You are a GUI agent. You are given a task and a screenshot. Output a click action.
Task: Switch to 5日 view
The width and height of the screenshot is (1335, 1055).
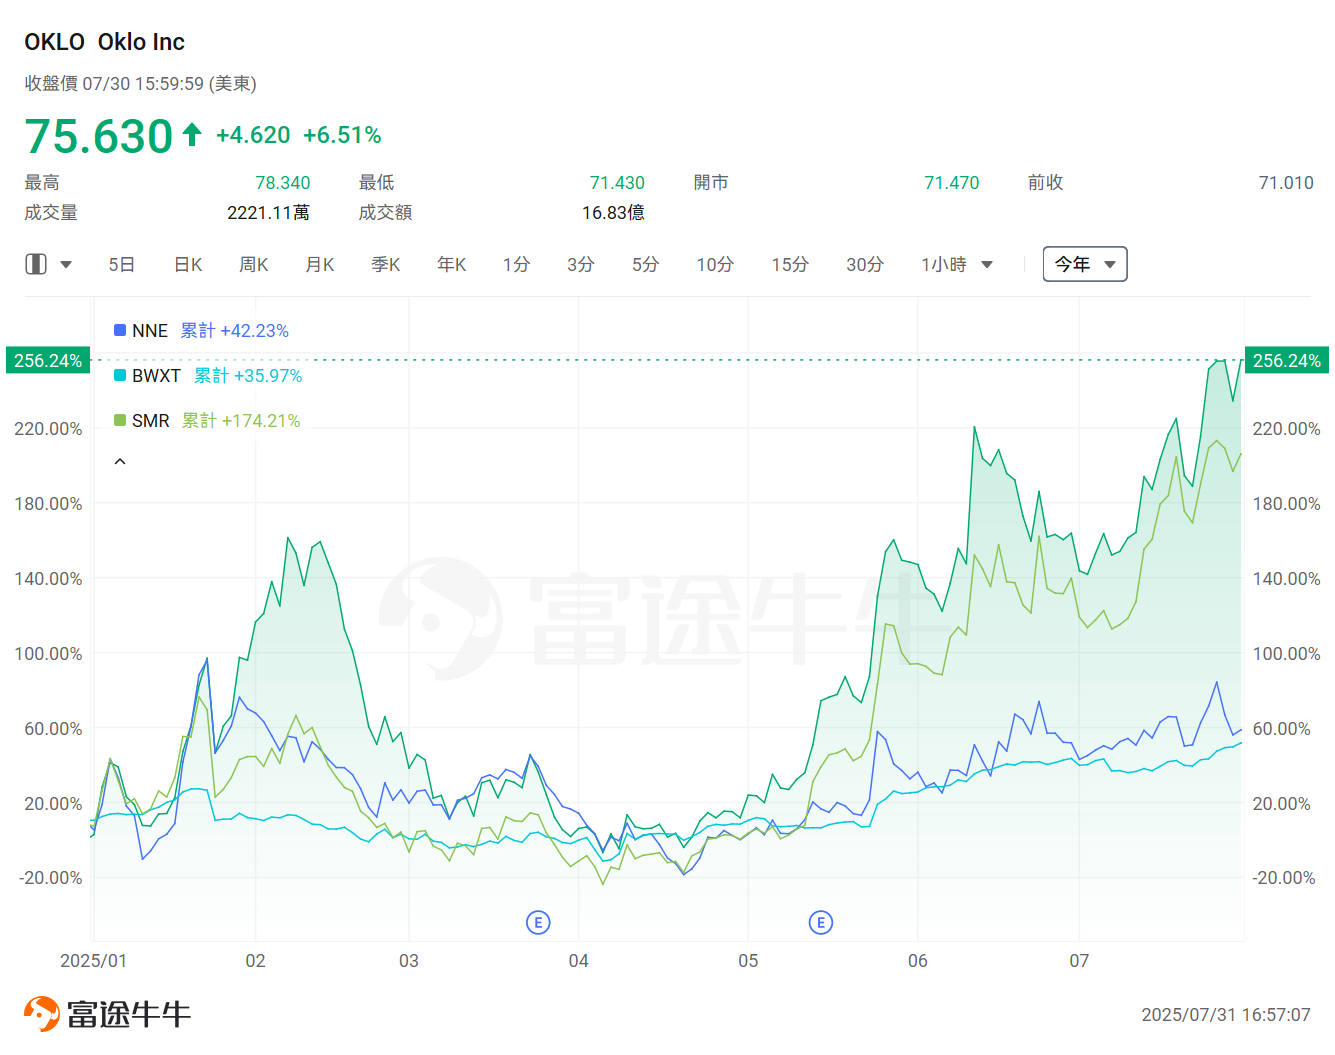click(x=121, y=265)
